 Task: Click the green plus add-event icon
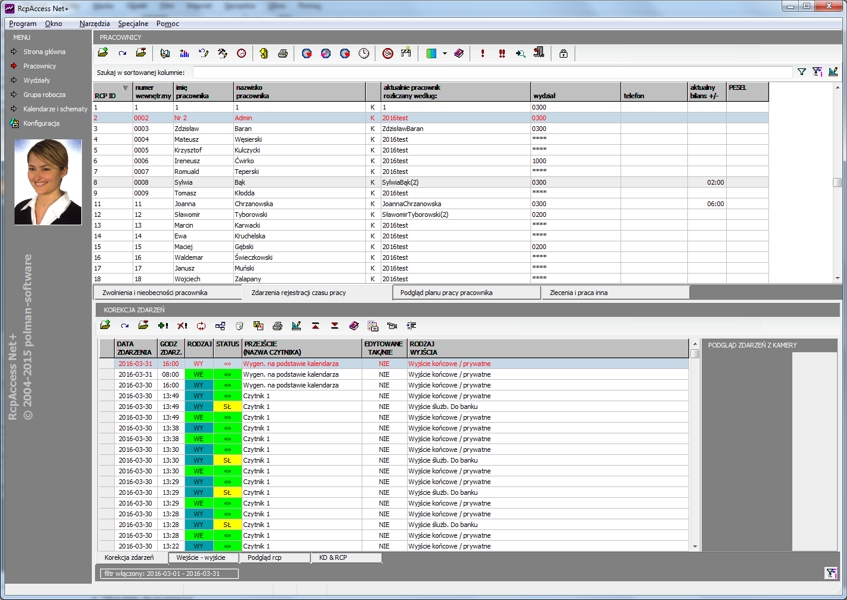[163, 326]
